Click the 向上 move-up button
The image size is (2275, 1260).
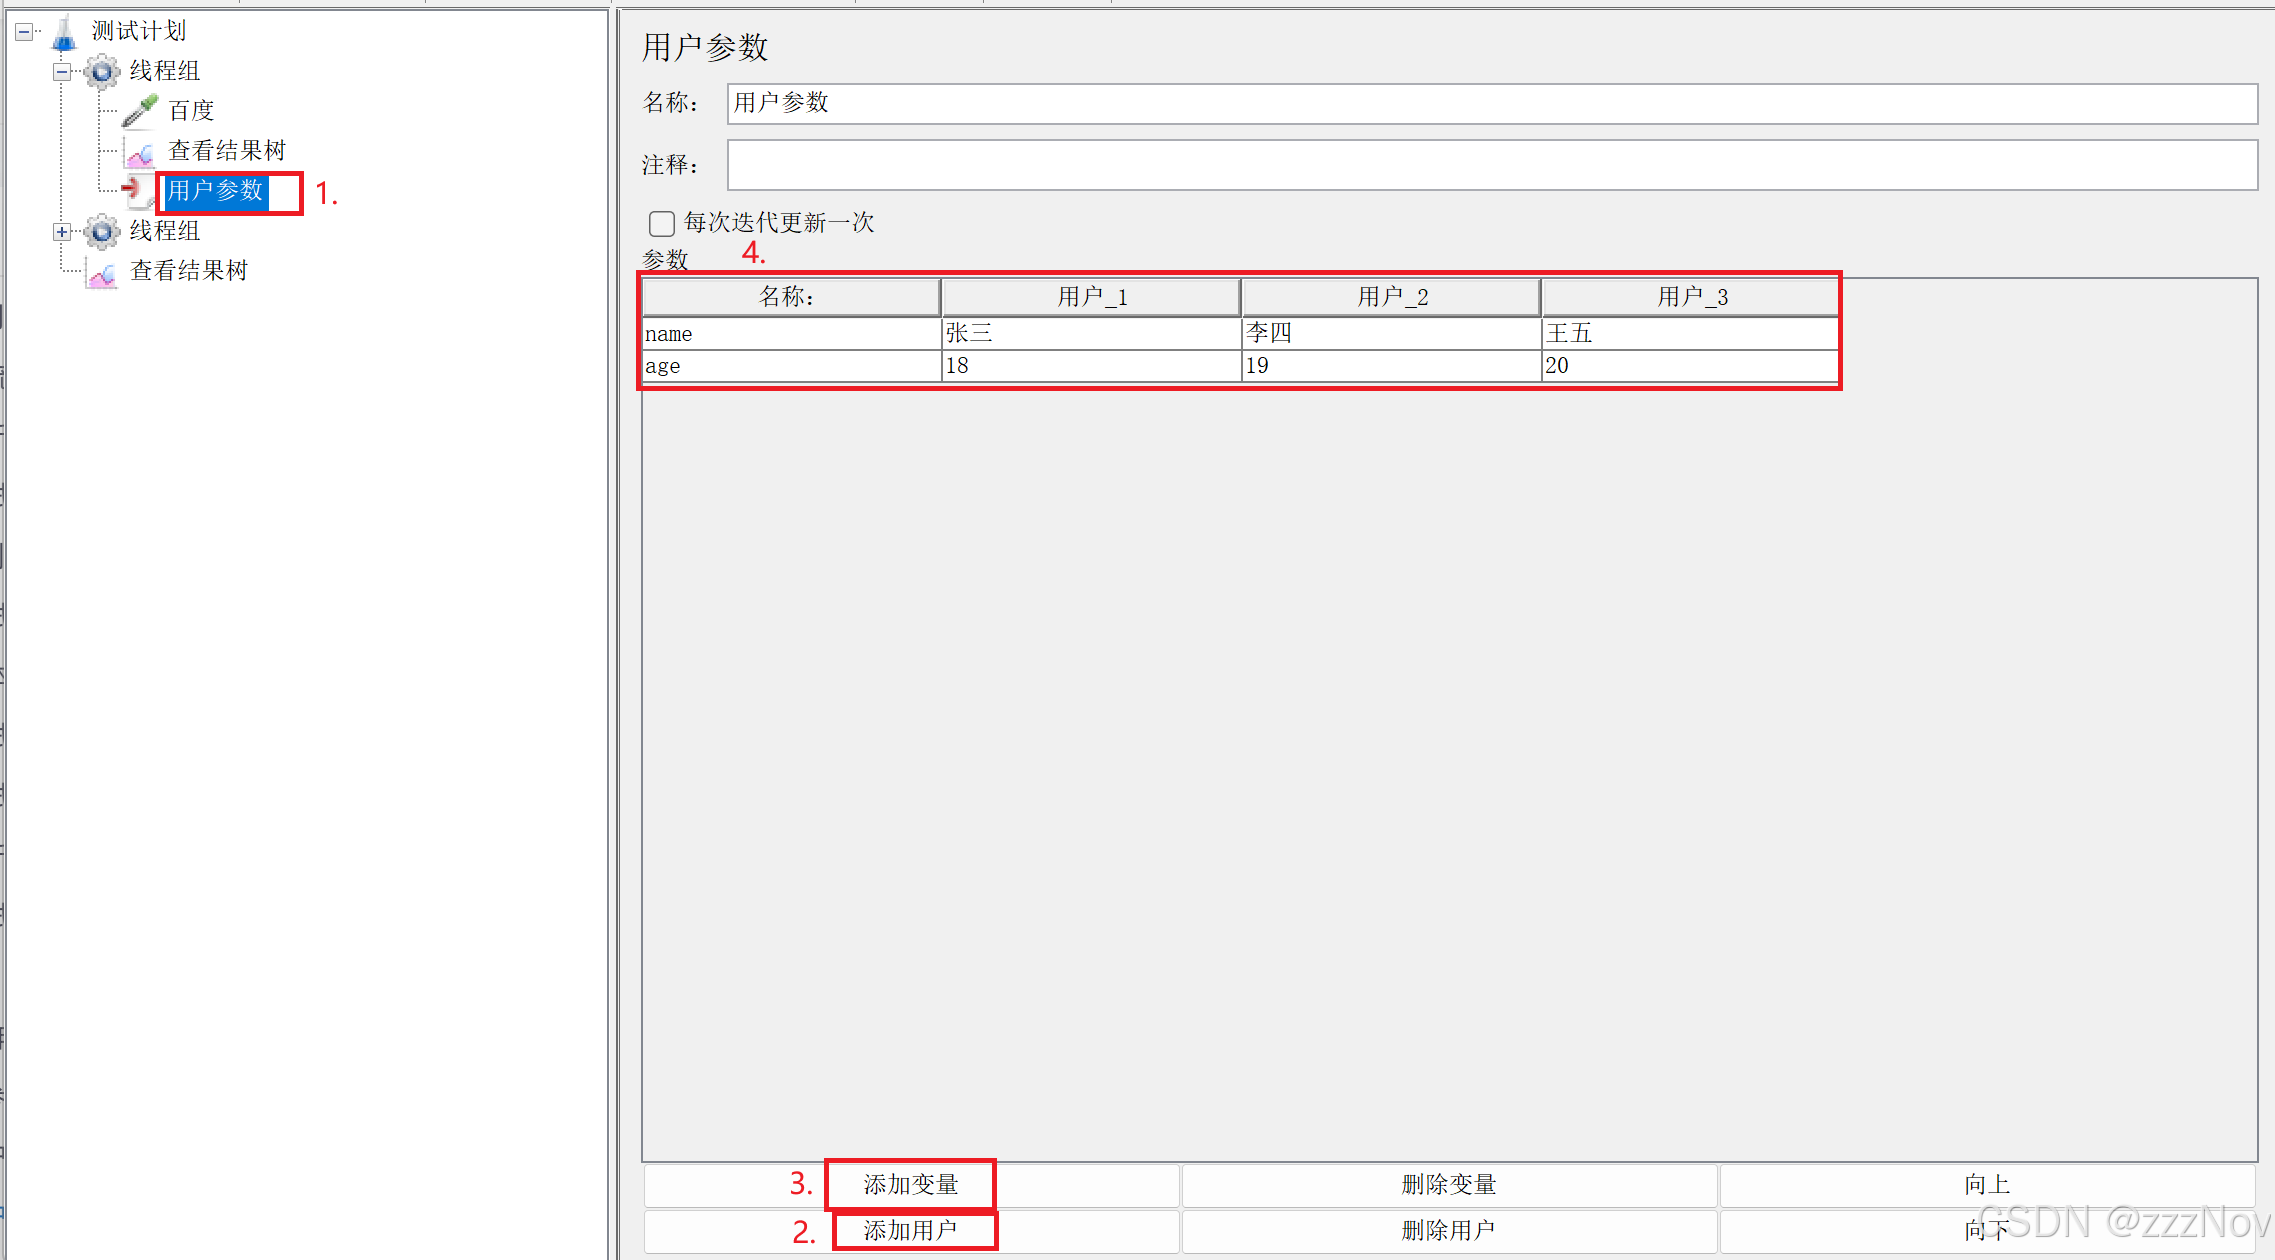point(1986,1185)
